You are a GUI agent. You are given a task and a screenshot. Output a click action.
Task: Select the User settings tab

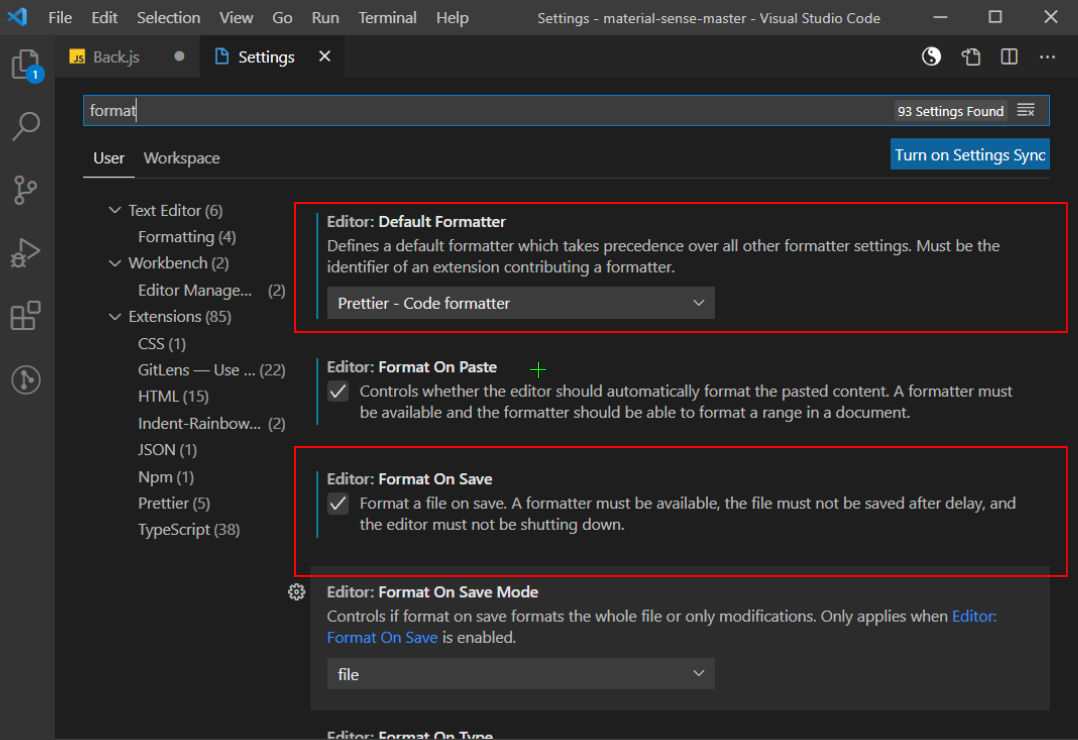pyautogui.click(x=109, y=158)
